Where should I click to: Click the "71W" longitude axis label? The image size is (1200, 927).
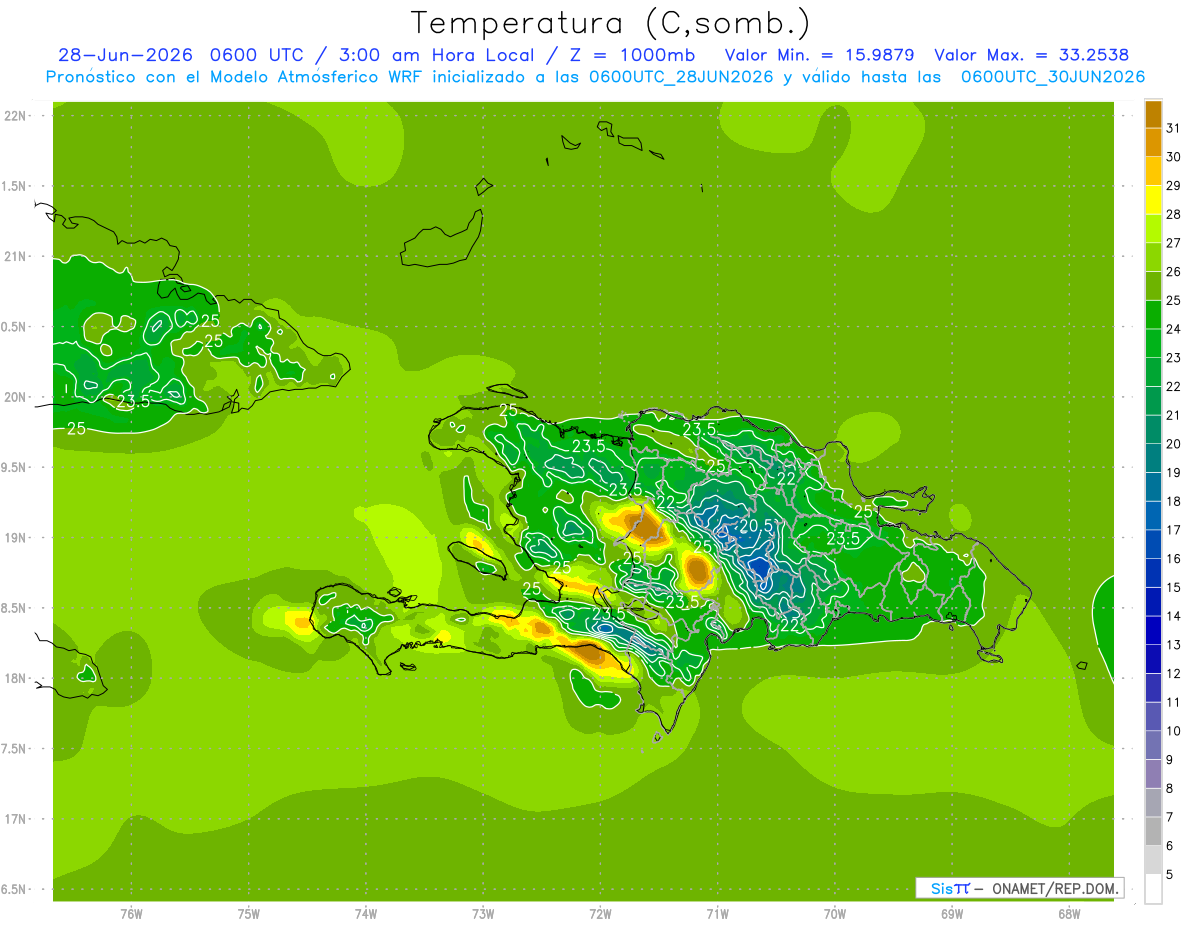717,914
